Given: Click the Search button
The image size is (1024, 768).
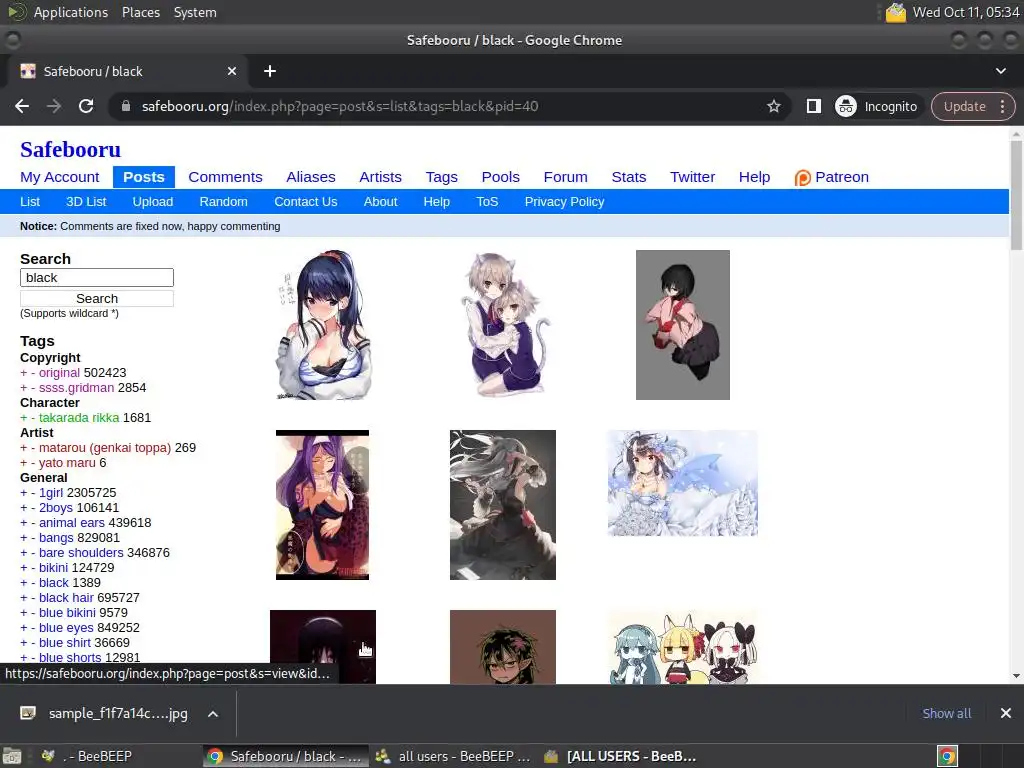Looking at the screenshot, I should (97, 298).
